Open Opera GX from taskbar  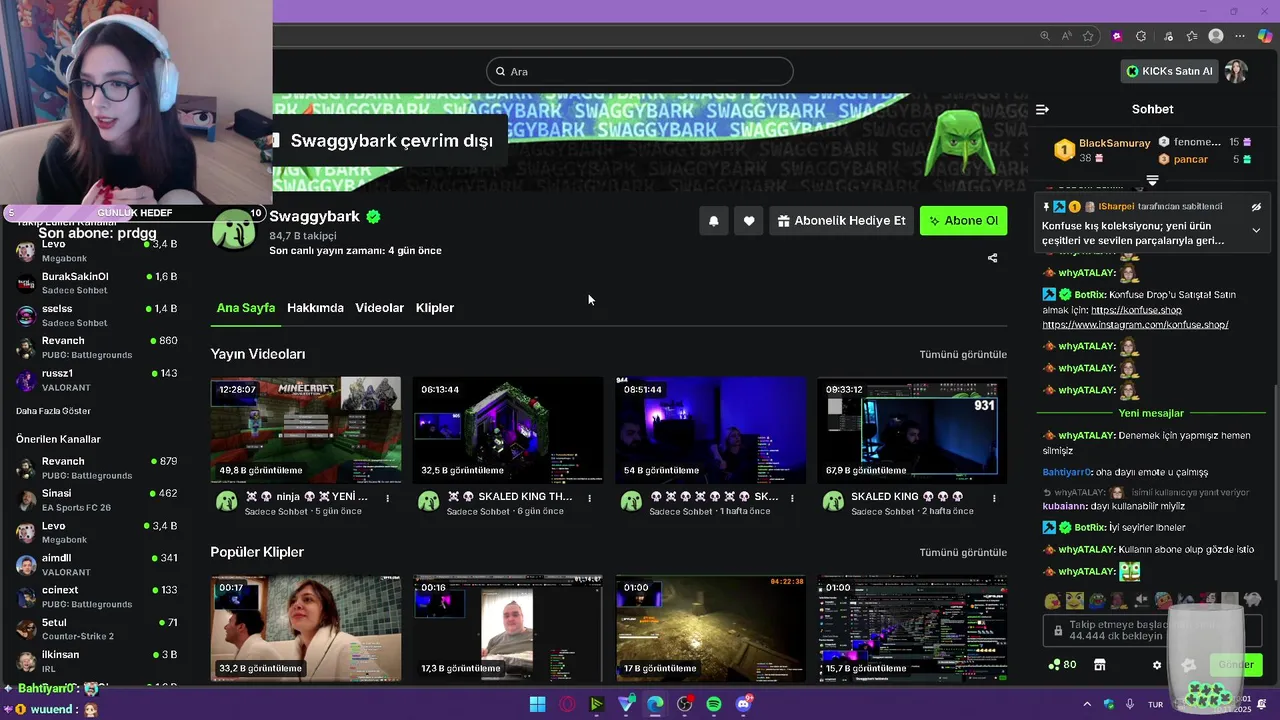[x=567, y=704]
